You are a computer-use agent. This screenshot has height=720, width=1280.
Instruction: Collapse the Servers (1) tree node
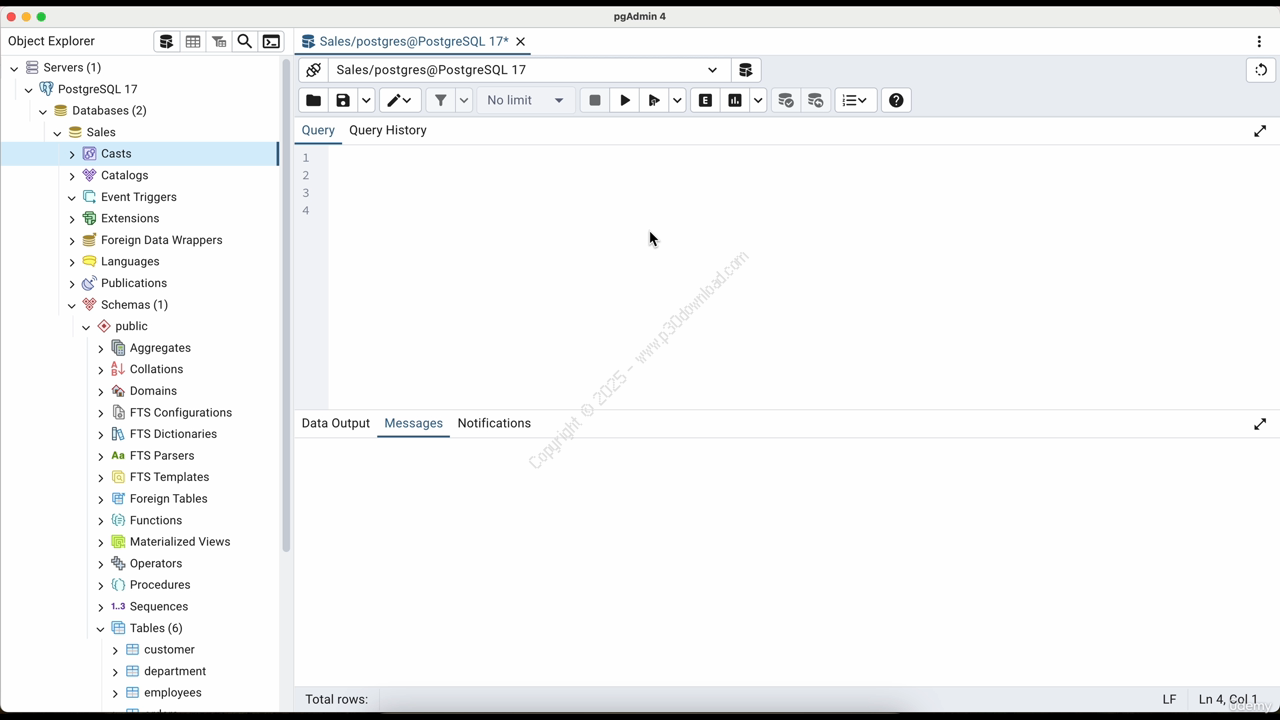click(14, 68)
